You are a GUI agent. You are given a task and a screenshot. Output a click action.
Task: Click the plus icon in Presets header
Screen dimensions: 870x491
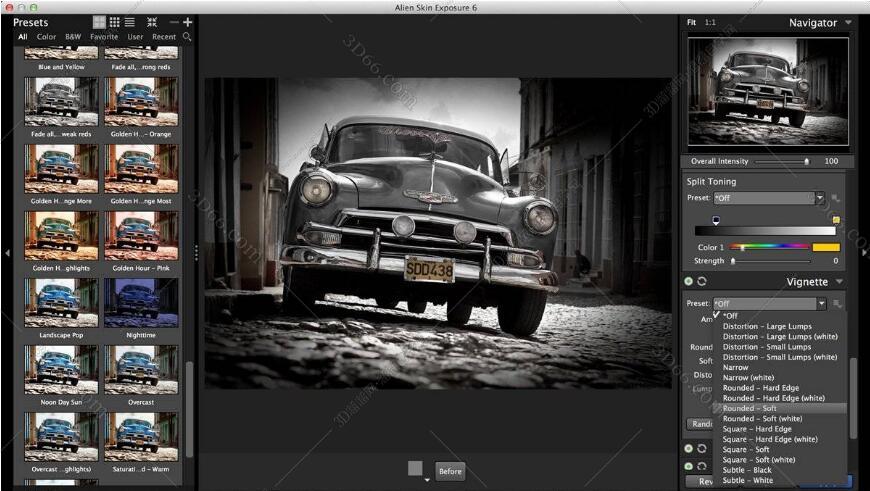pyautogui.click(x=188, y=22)
